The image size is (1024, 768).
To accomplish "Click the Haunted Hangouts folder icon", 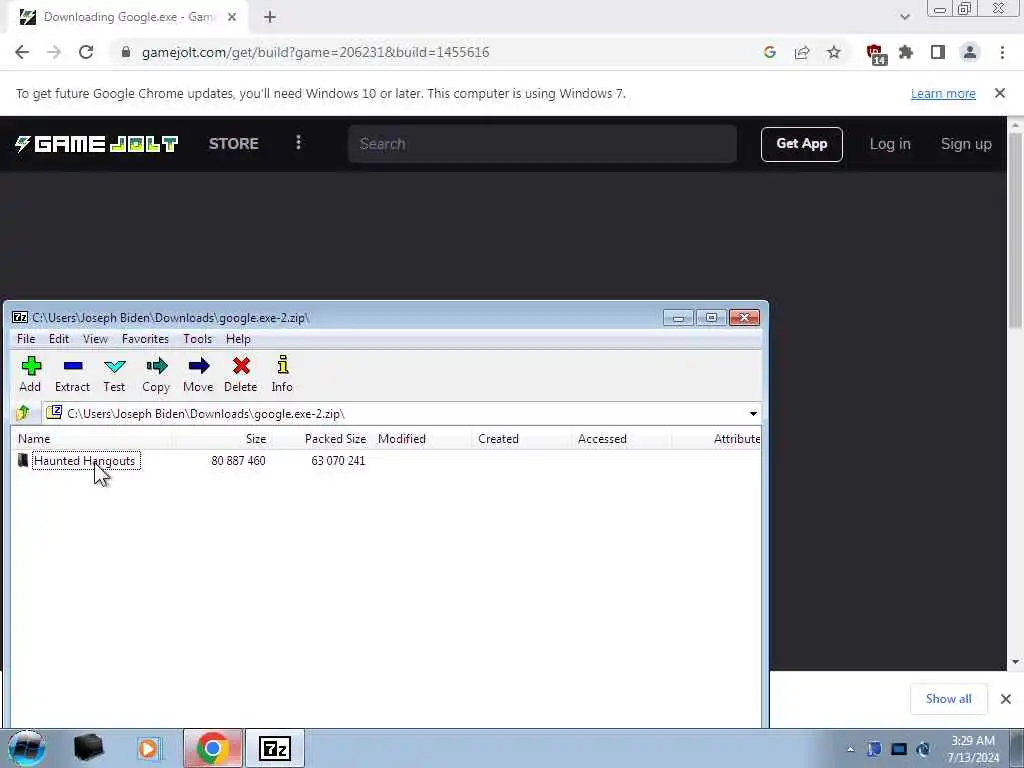I will point(23,460).
